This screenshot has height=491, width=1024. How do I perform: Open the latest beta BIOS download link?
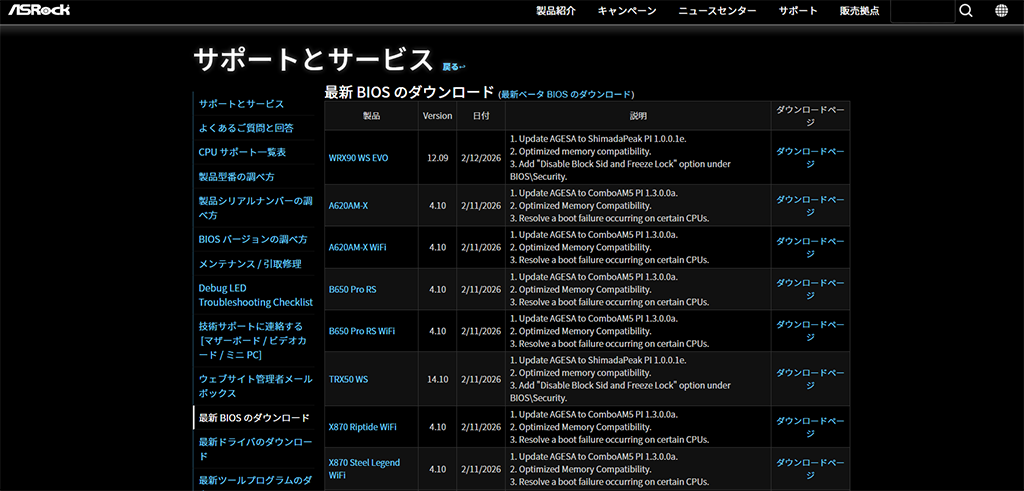(x=566, y=94)
